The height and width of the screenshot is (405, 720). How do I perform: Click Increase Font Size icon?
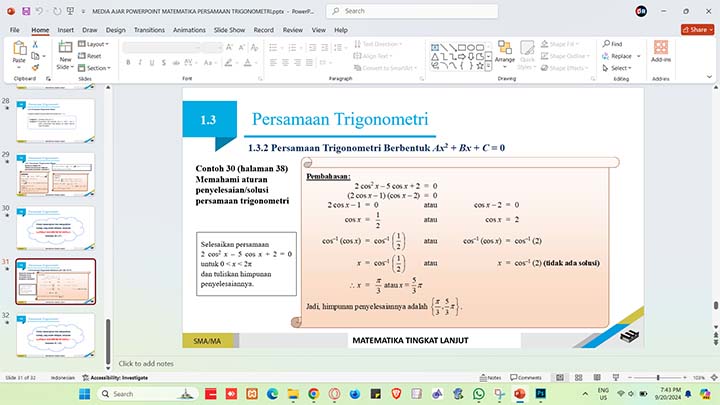click(229, 47)
